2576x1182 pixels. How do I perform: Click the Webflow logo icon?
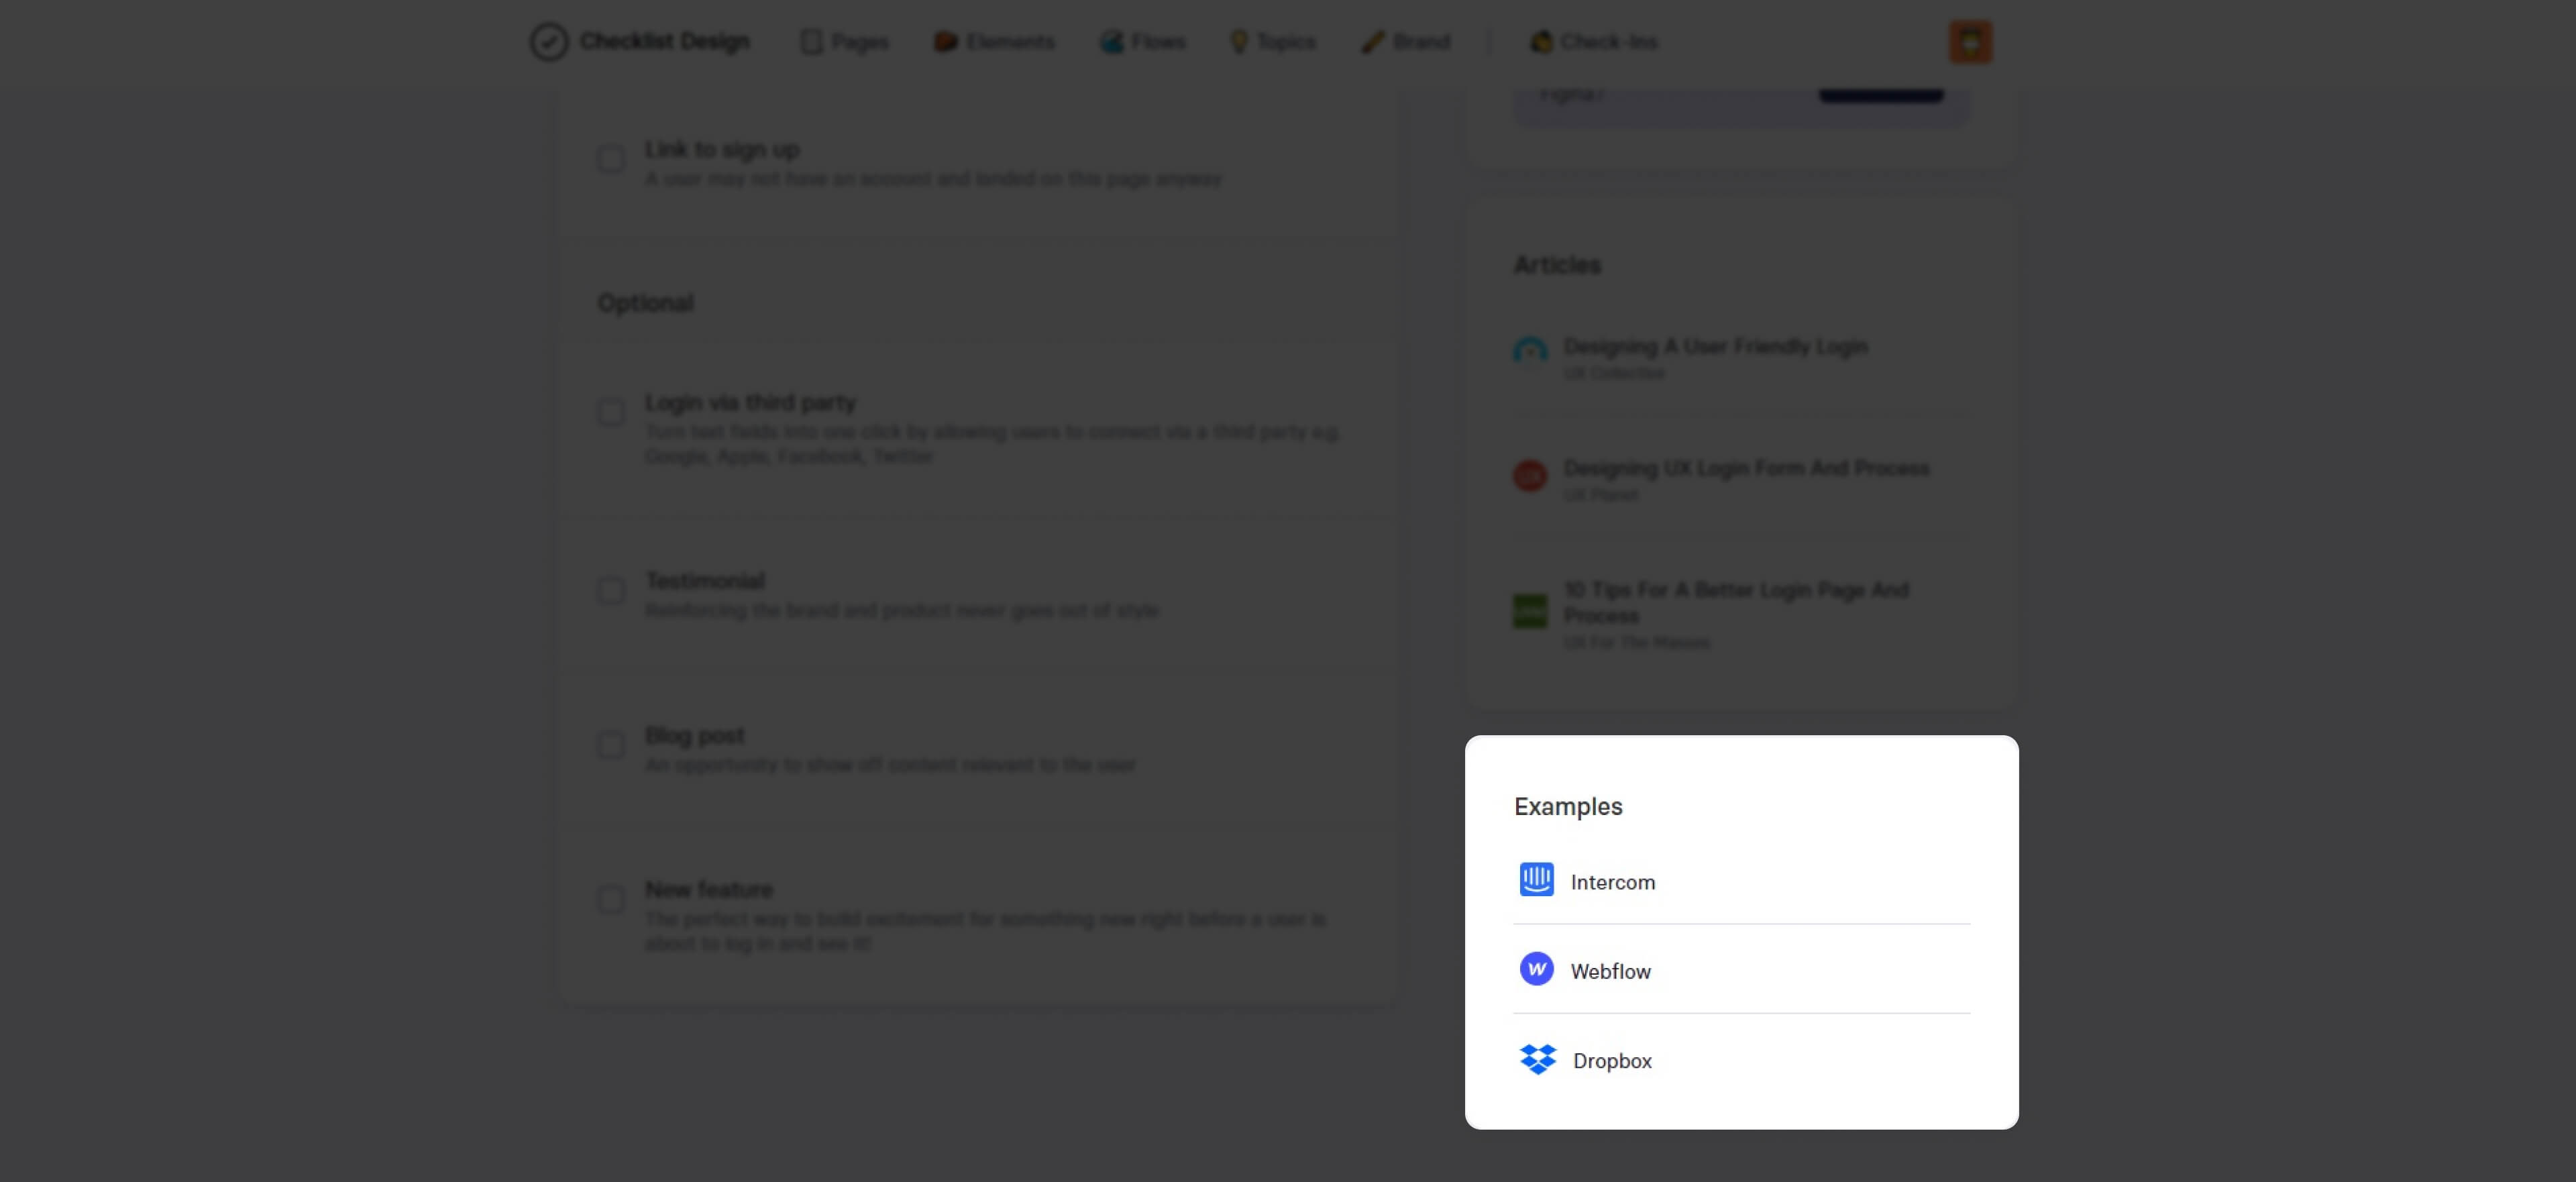coord(1536,969)
